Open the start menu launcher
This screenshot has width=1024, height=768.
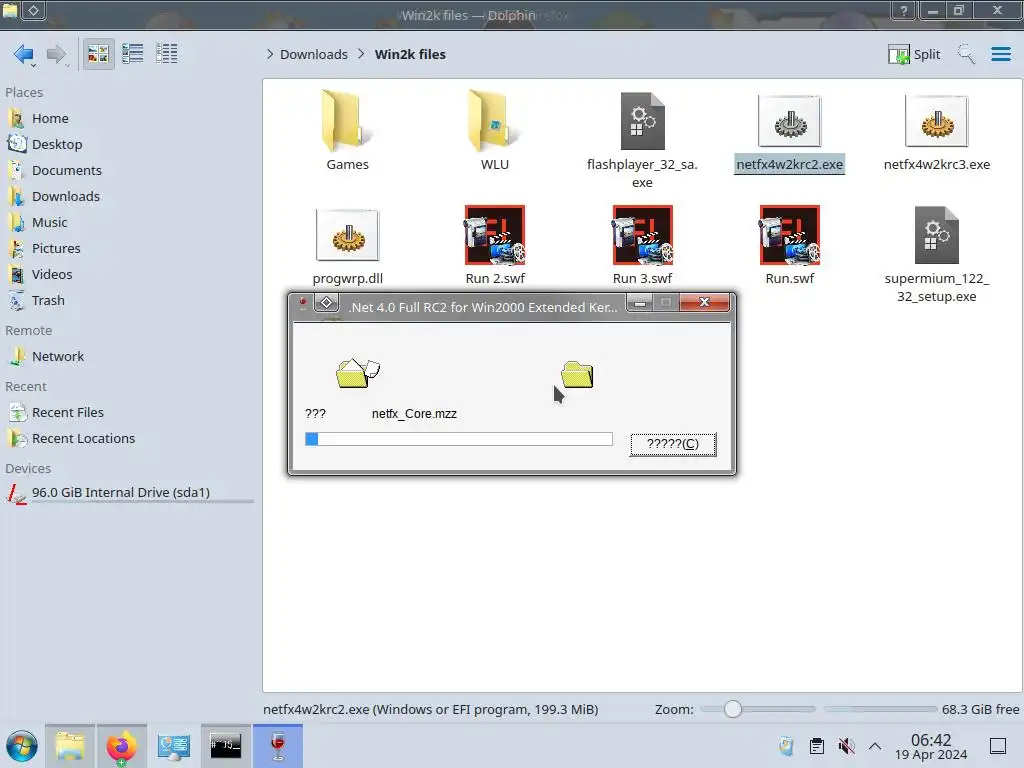[x=22, y=746]
